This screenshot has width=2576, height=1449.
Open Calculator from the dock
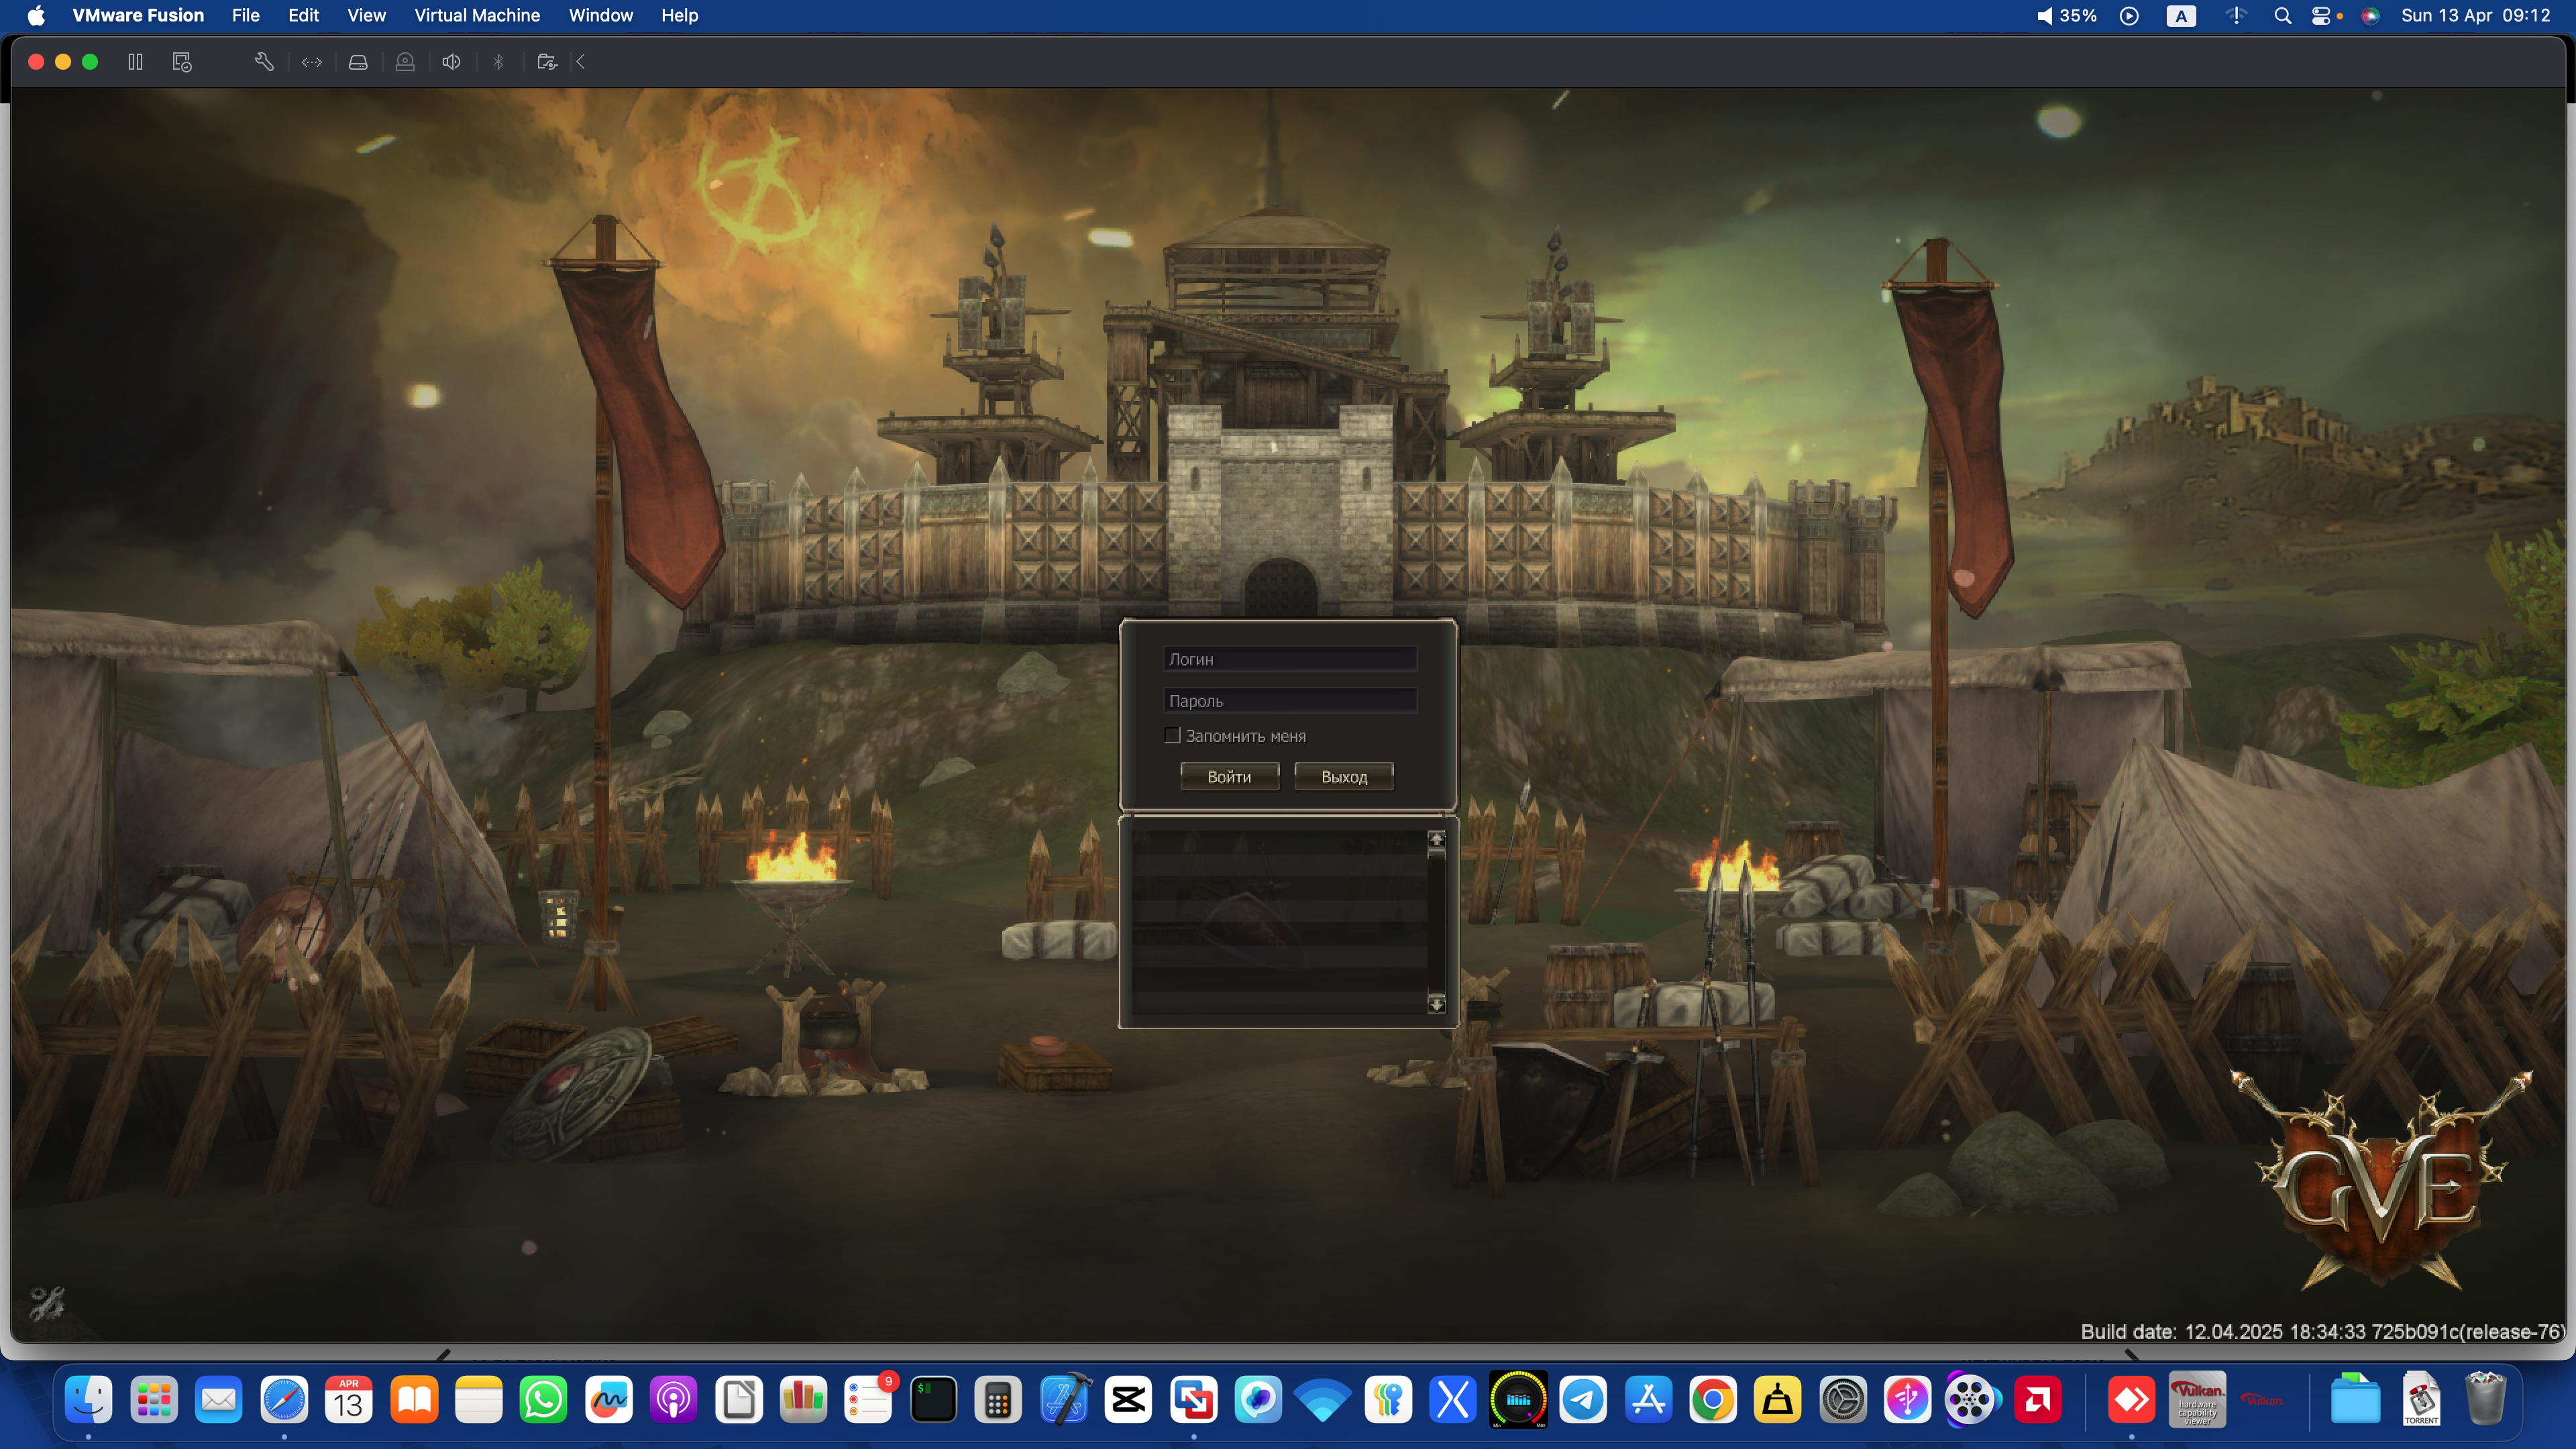[x=998, y=1399]
